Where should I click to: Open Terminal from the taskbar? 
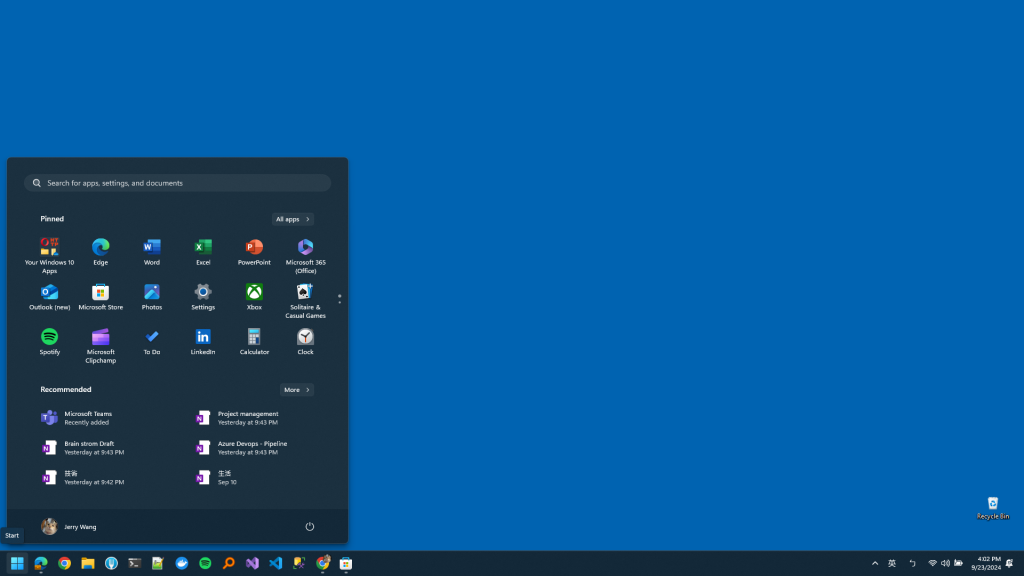point(135,563)
